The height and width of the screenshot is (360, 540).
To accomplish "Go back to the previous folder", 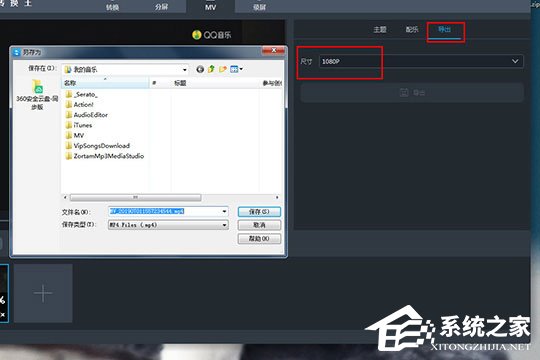I will click(x=200, y=69).
